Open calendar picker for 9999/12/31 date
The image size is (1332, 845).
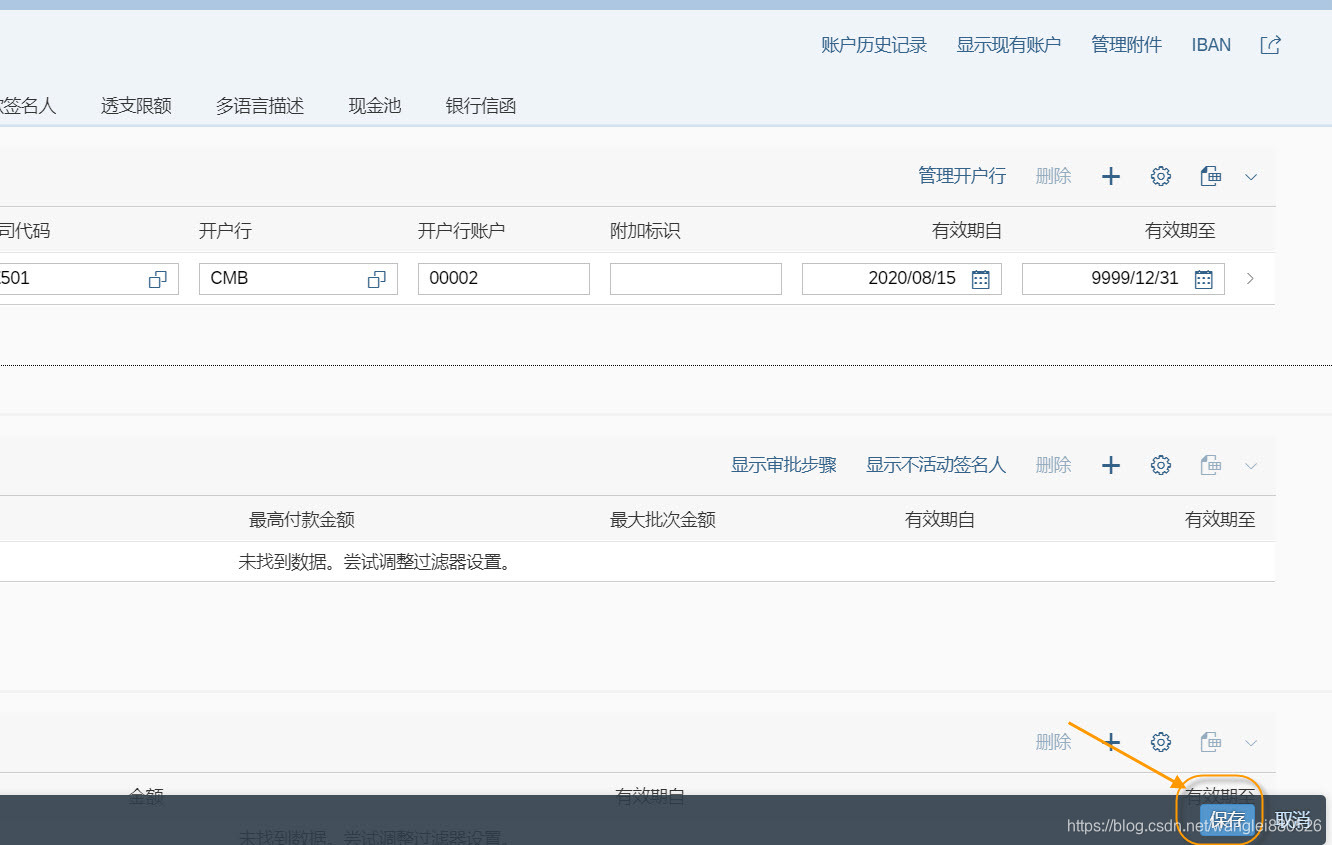pos(1203,280)
